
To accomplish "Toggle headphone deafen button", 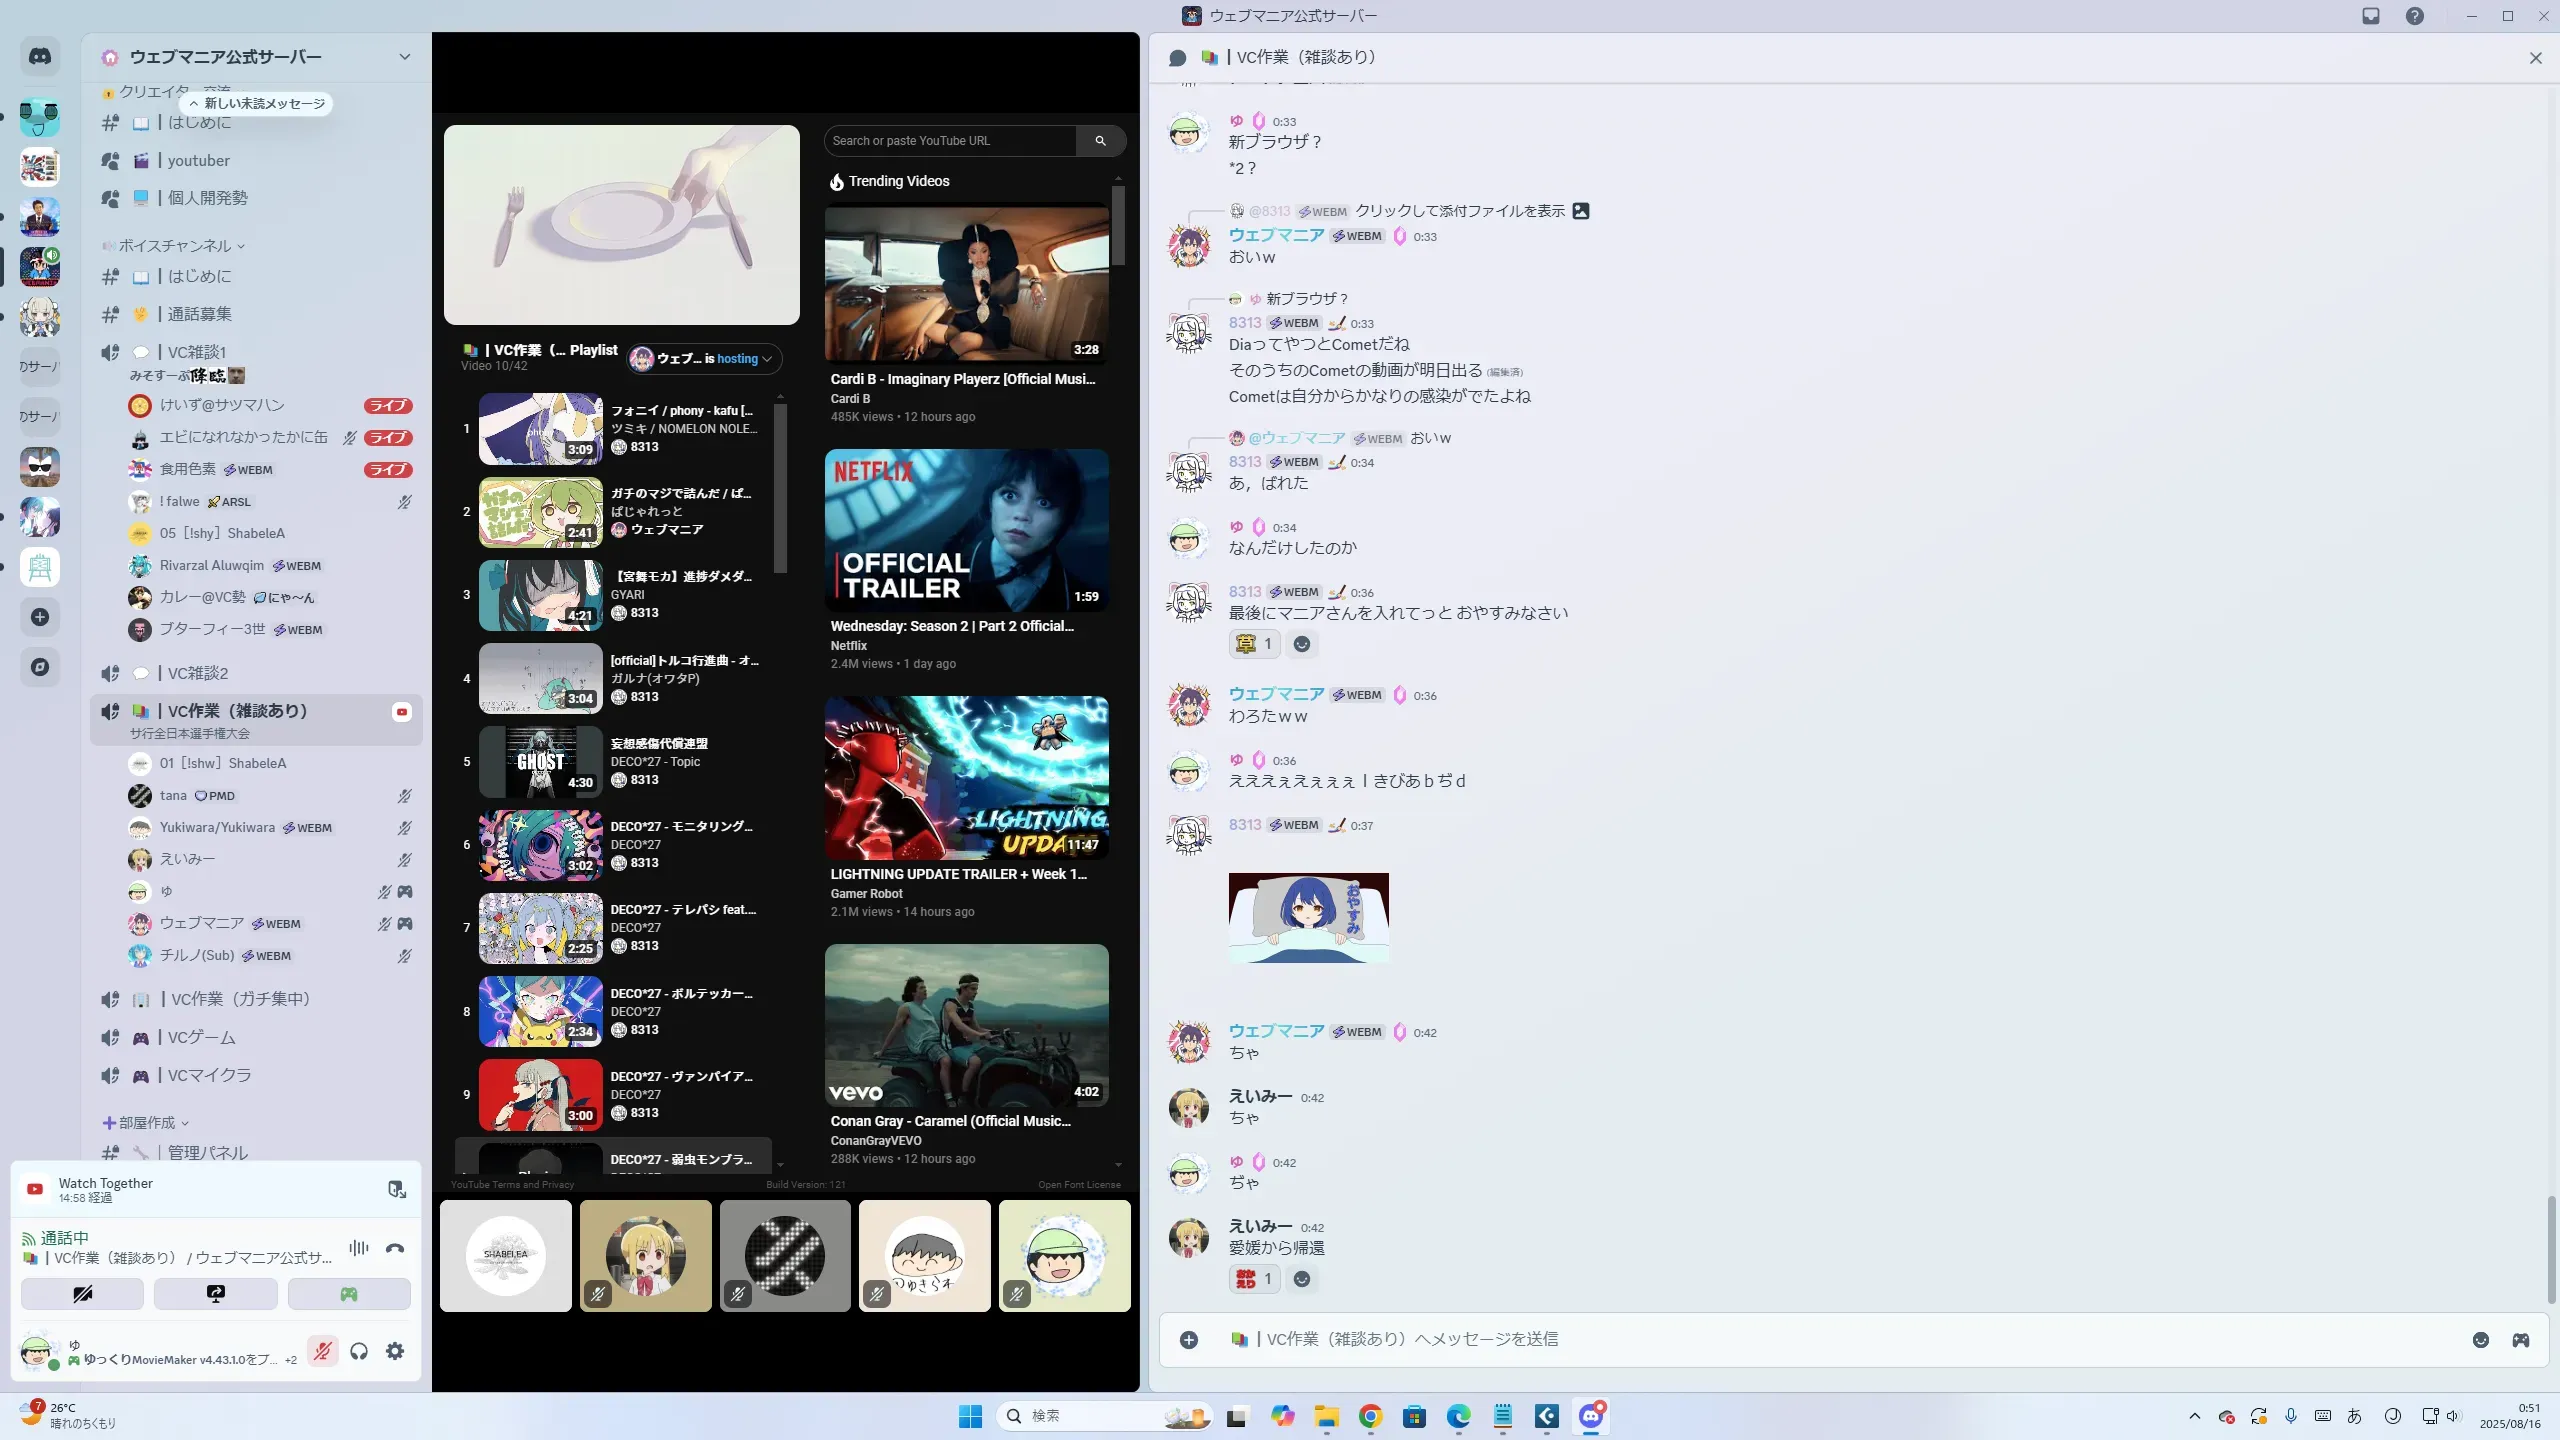I will pos(359,1351).
